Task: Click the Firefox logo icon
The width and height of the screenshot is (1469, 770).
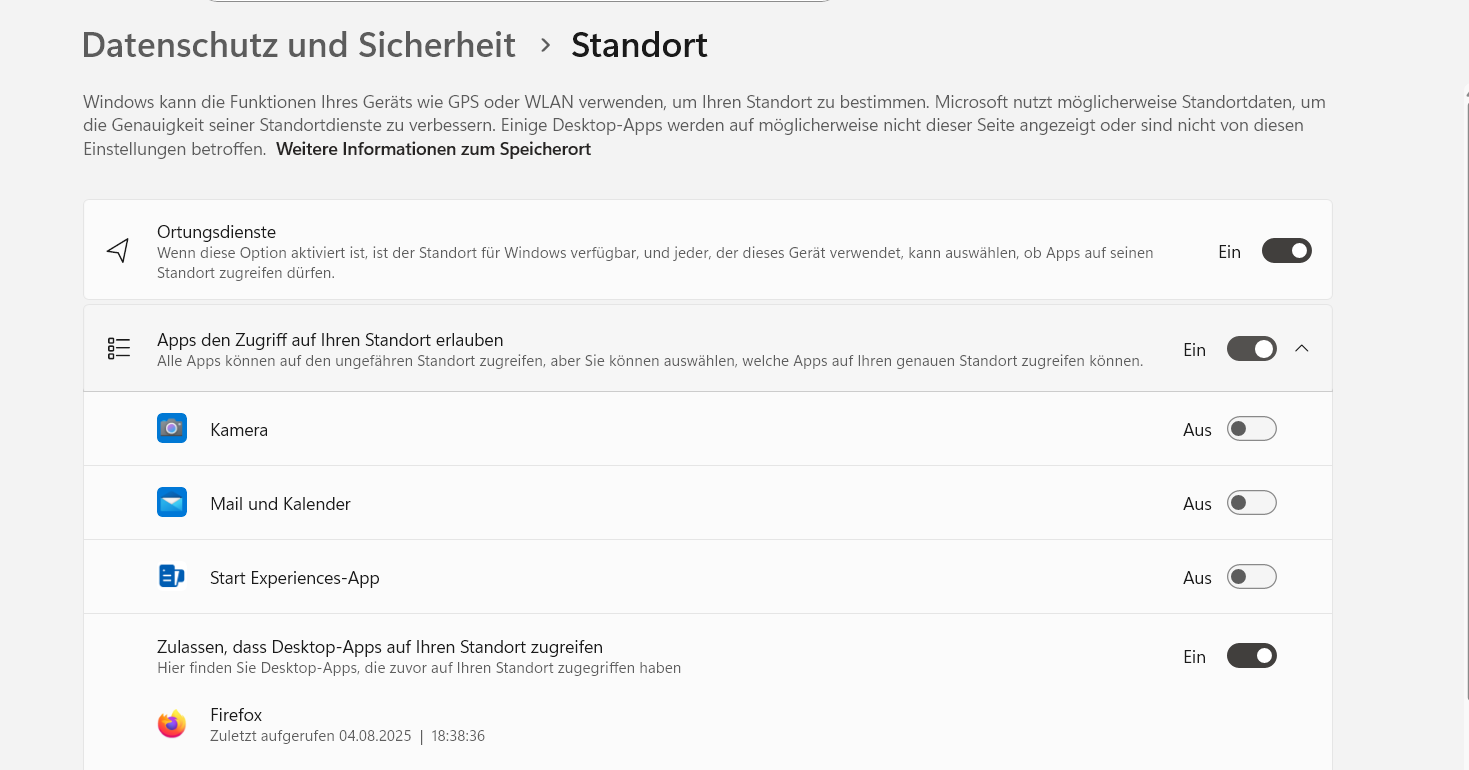Action: pyautogui.click(x=172, y=724)
